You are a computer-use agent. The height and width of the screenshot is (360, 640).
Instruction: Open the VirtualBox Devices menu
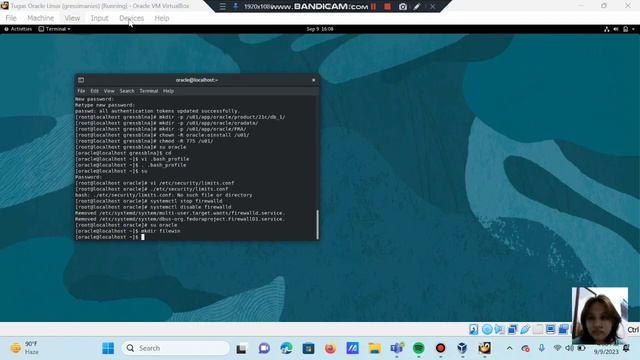(131, 18)
